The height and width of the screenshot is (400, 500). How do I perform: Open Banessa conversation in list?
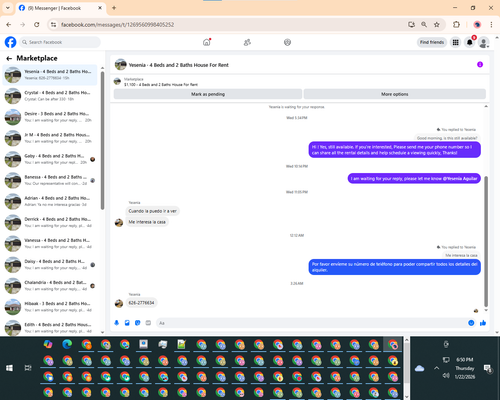click(x=50, y=180)
